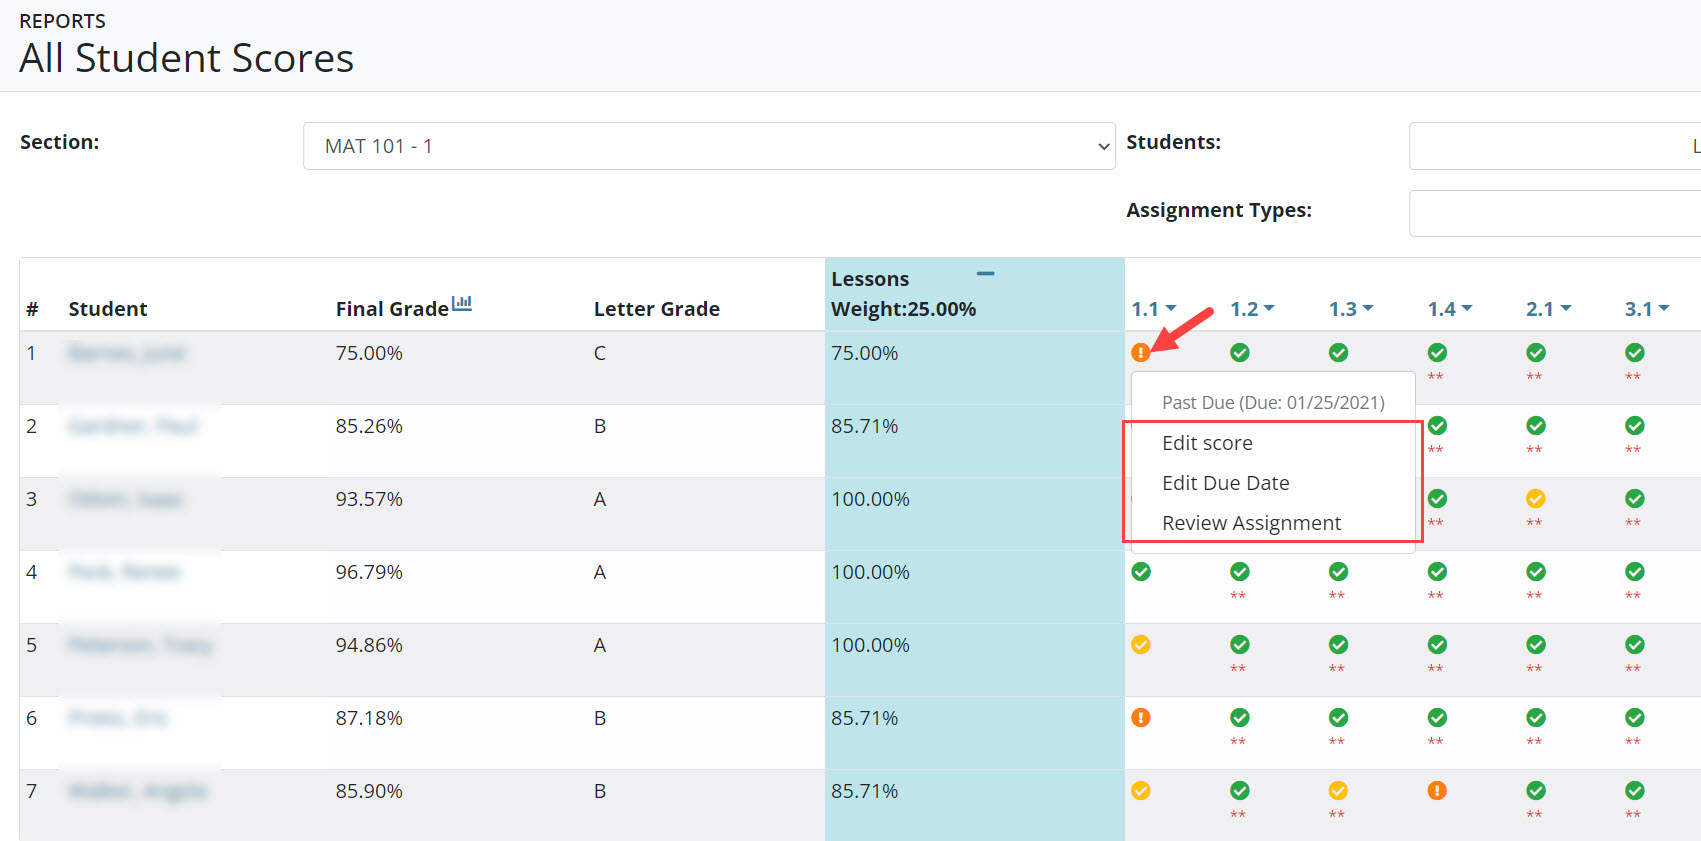This screenshot has width=1701, height=841.
Task: Click the letter grade C in row 1
Action: pyautogui.click(x=600, y=353)
